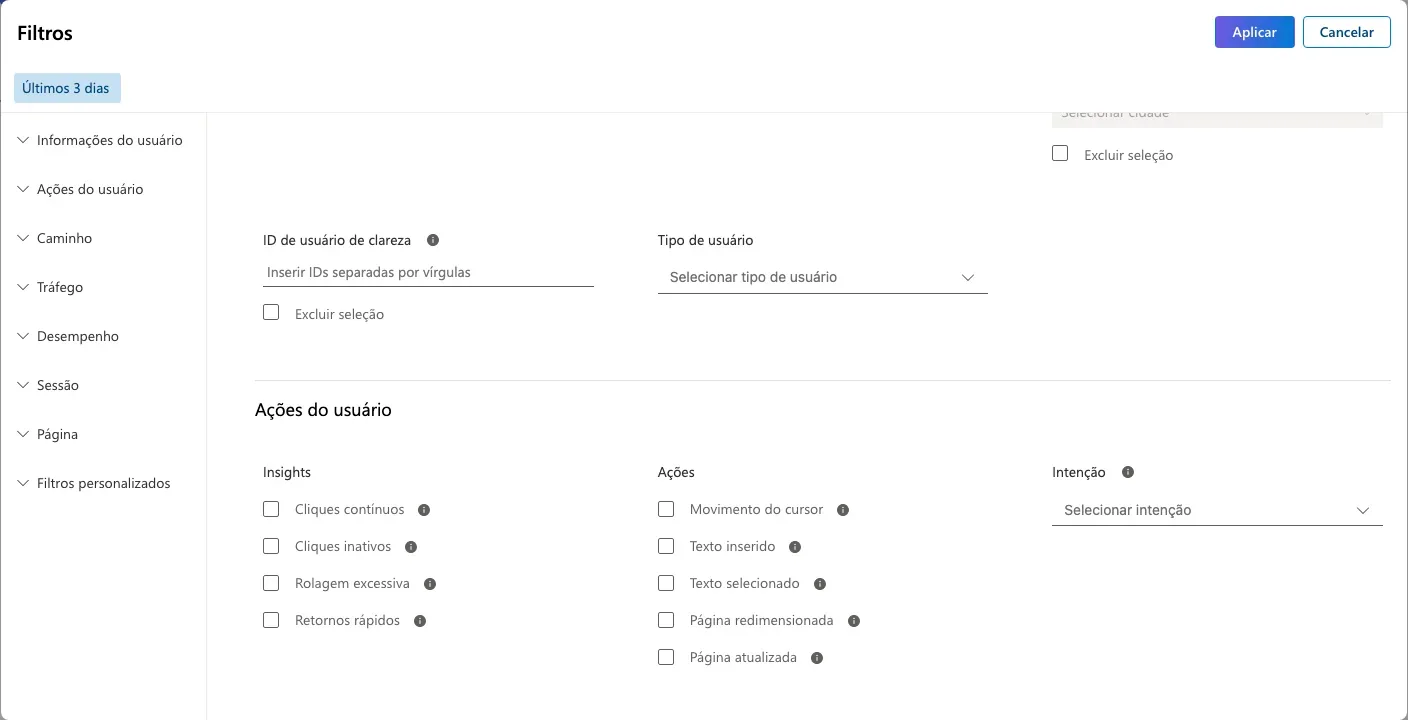Expand Filtros personalizados sidebar section
Screen dimensions: 1408x720
pyautogui.click(x=94, y=484)
